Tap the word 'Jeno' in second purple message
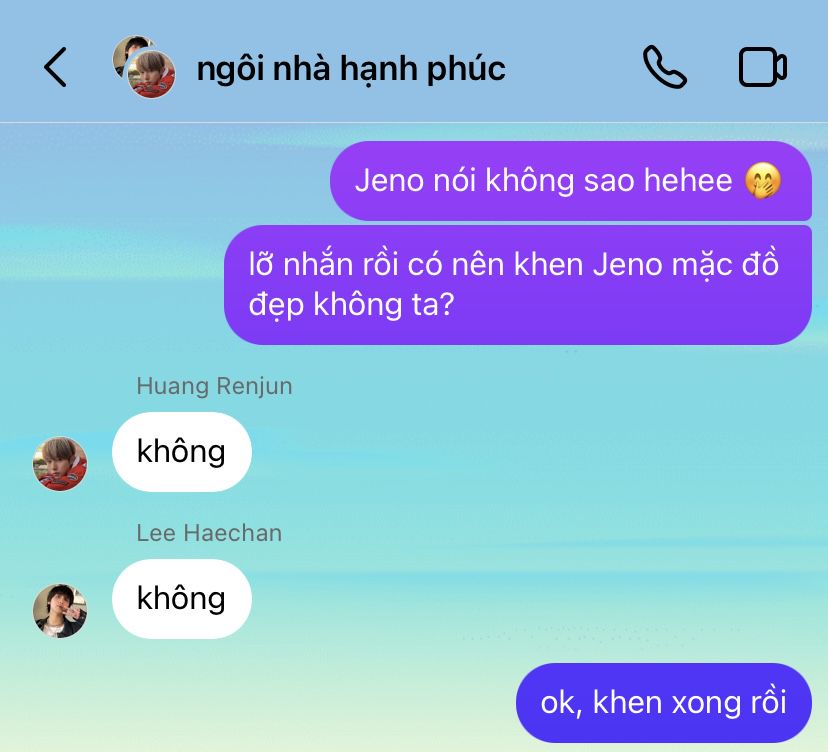This screenshot has width=828, height=752. (x=627, y=265)
